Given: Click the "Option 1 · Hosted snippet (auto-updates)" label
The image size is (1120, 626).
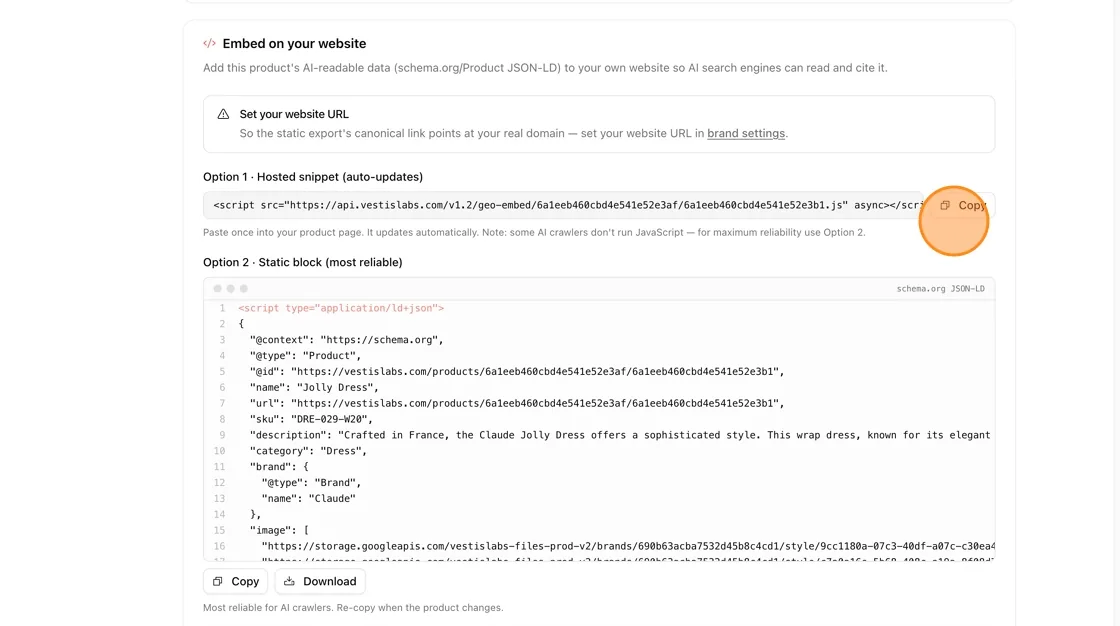Looking at the screenshot, I should (313, 177).
